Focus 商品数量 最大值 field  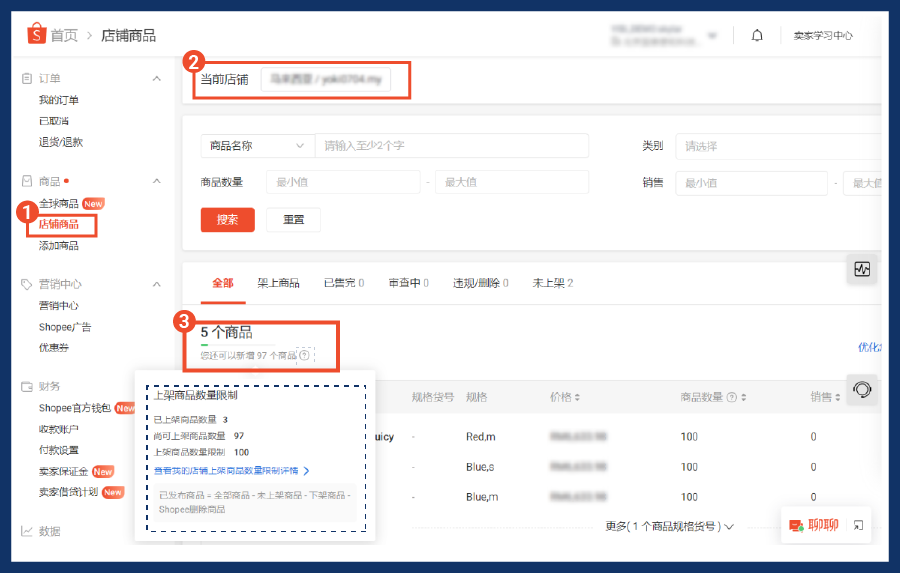512,182
